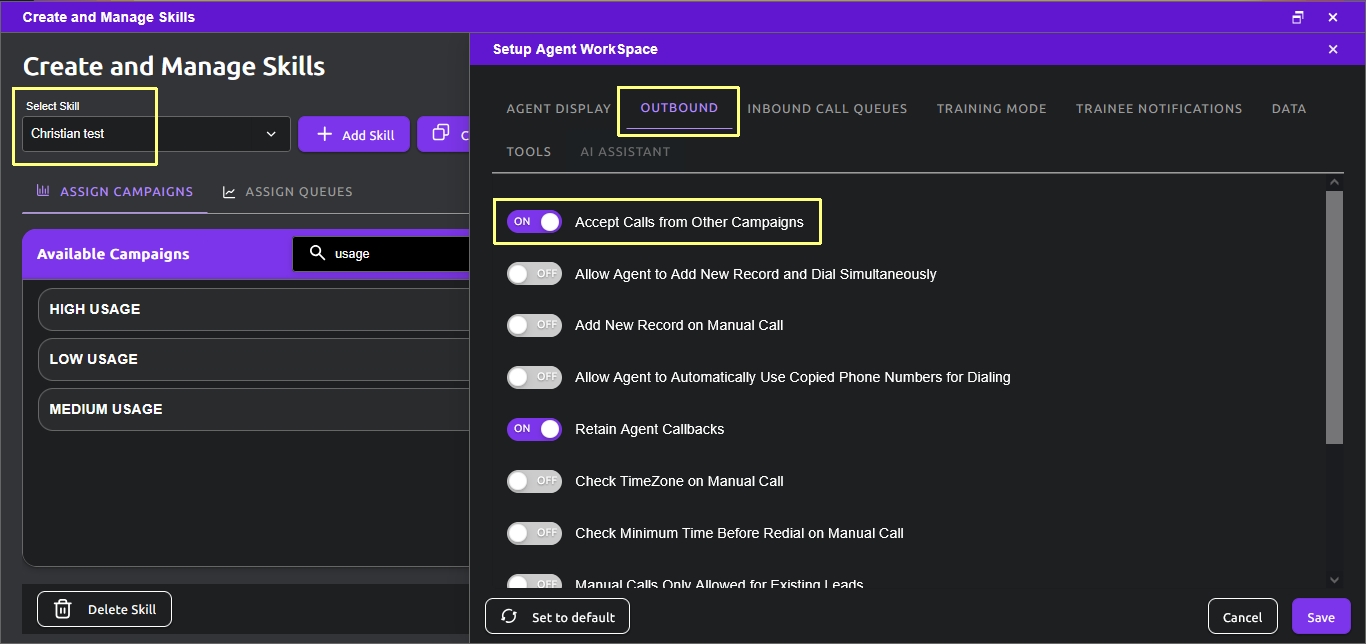Screen dimensions: 1366x644
Task: Click the vertical scrollbar thumb in settings list
Action: 1334,317
